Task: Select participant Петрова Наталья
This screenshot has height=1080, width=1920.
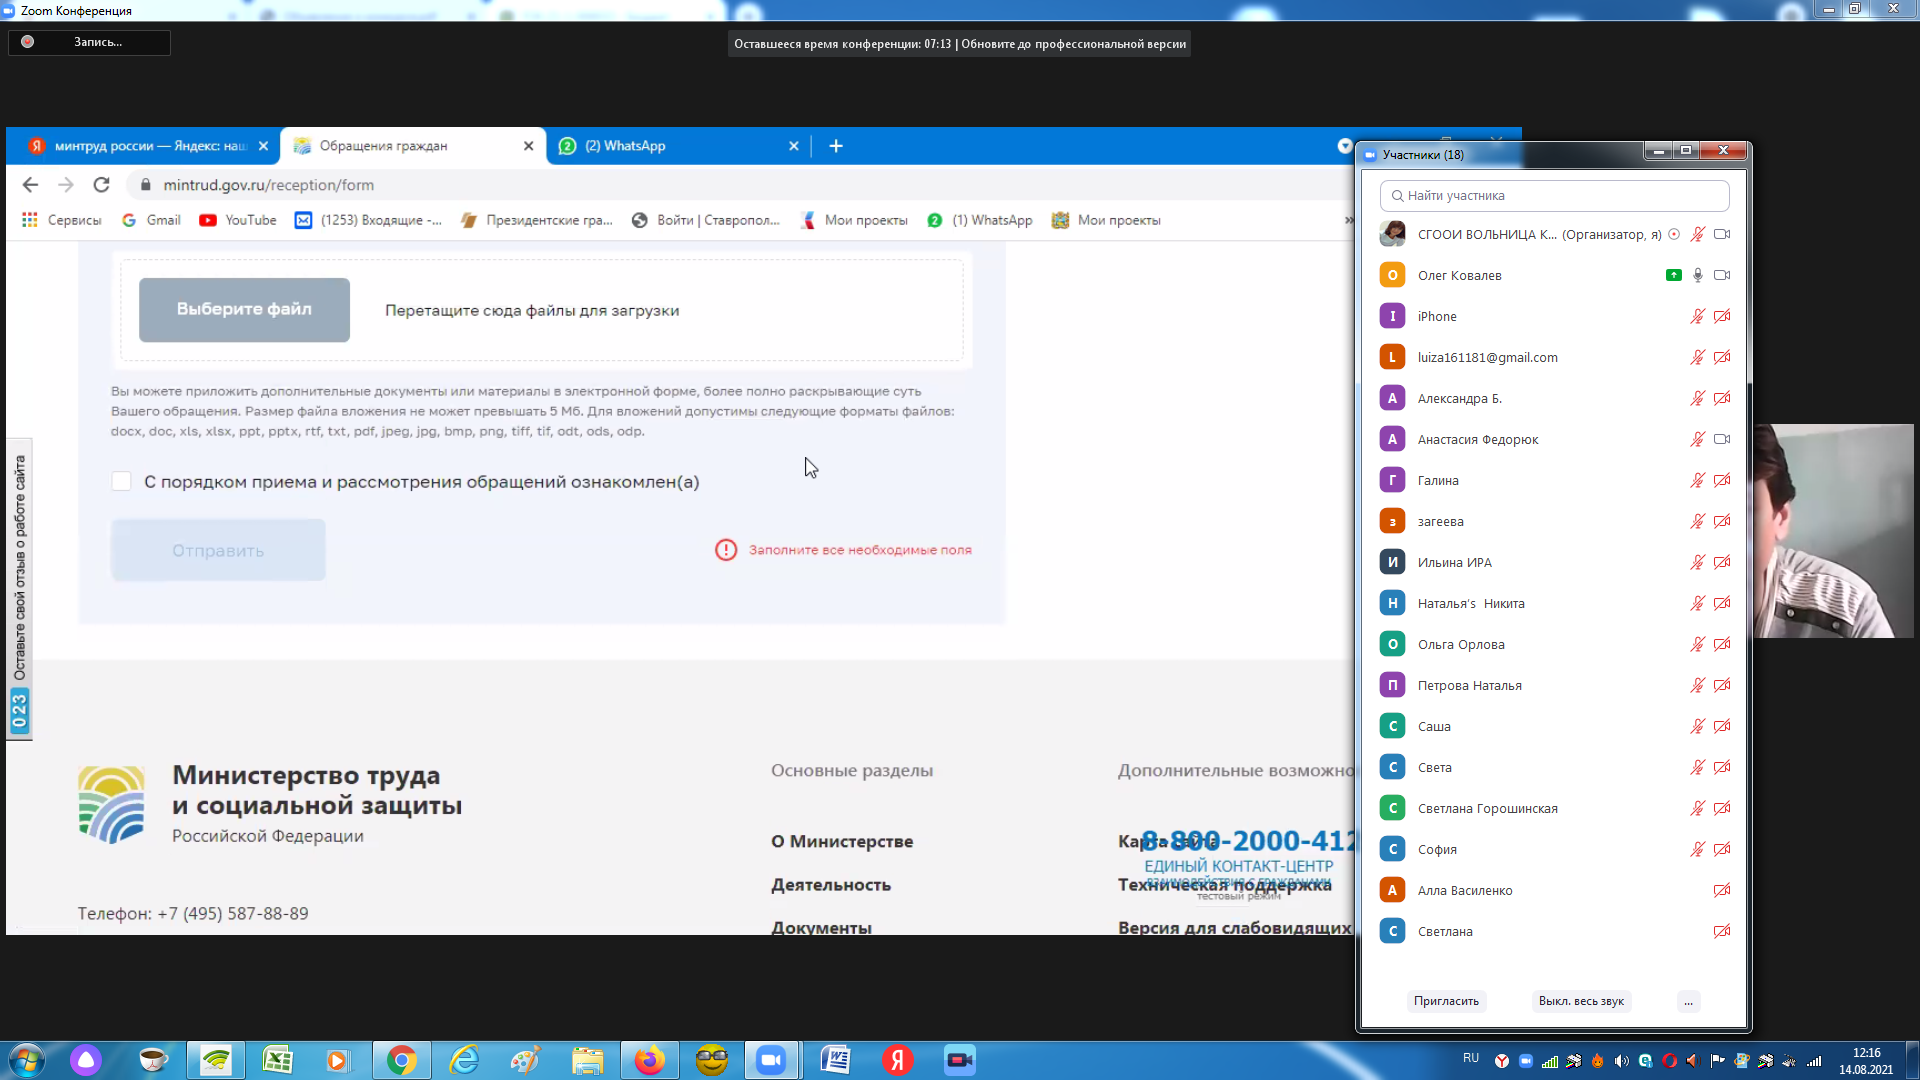Action: tap(1554, 685)
